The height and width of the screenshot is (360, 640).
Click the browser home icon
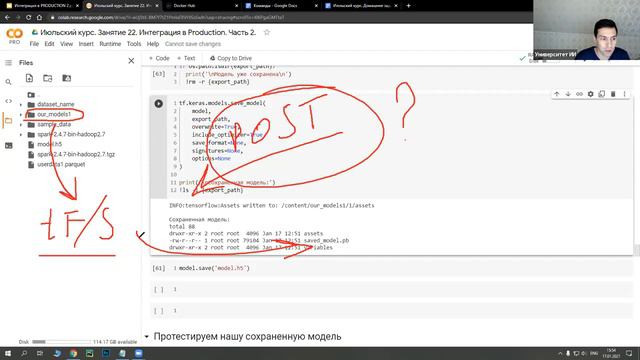39,18
